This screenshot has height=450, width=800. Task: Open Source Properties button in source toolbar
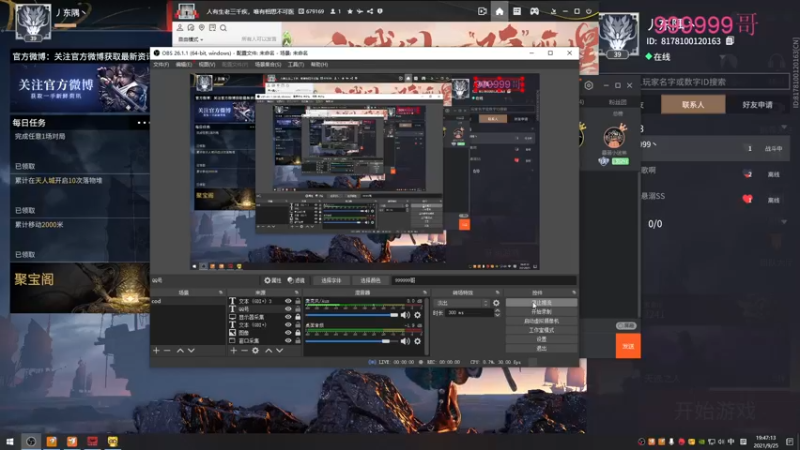pos(273,280)
